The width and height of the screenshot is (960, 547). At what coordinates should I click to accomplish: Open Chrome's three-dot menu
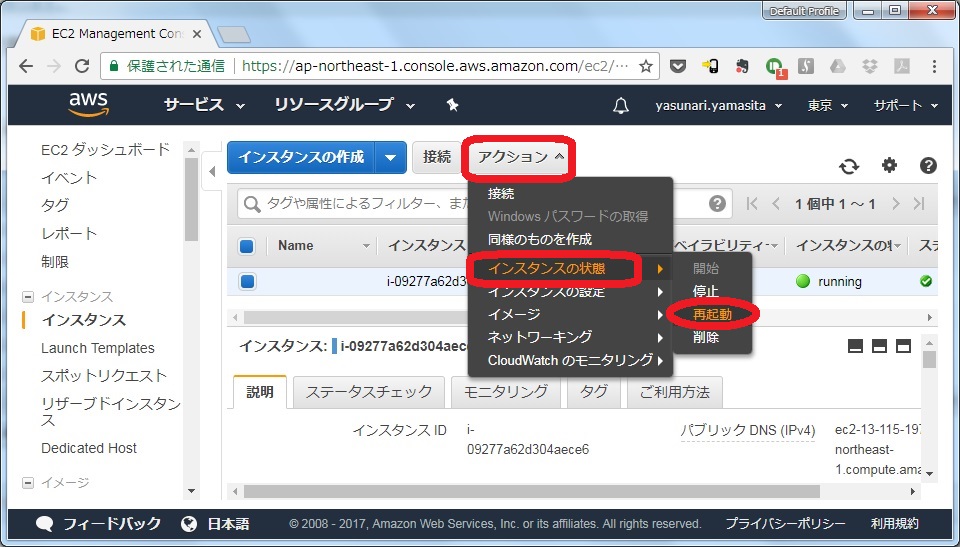(934, 66)
